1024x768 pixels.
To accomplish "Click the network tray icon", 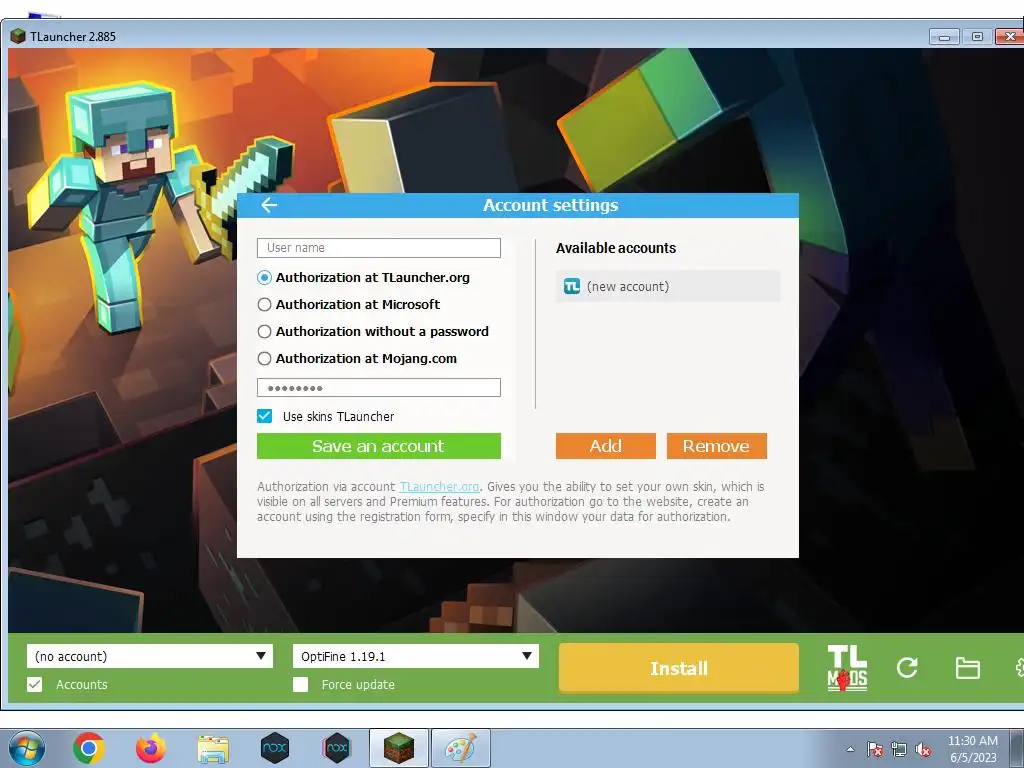I will 899,749.
